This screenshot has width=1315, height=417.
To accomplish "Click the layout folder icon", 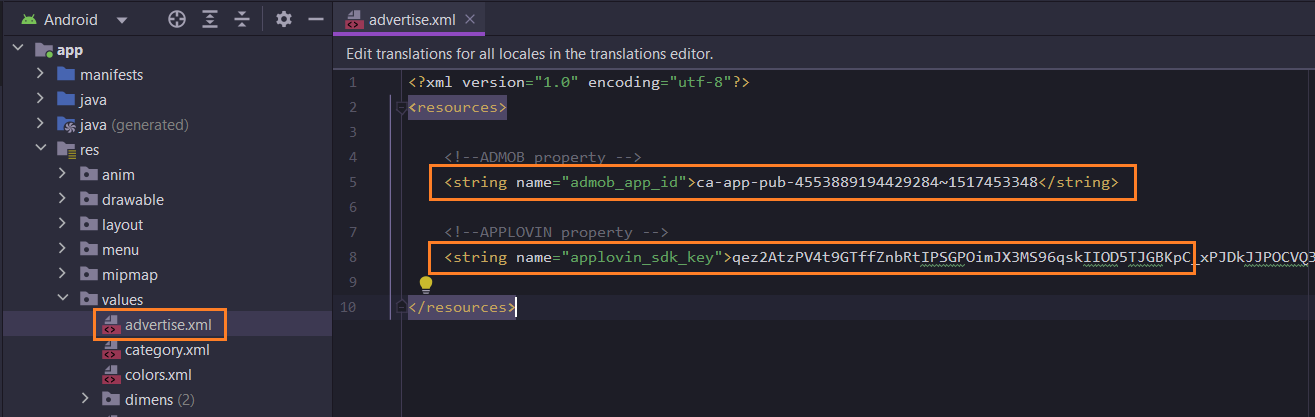I will (89, 224).
